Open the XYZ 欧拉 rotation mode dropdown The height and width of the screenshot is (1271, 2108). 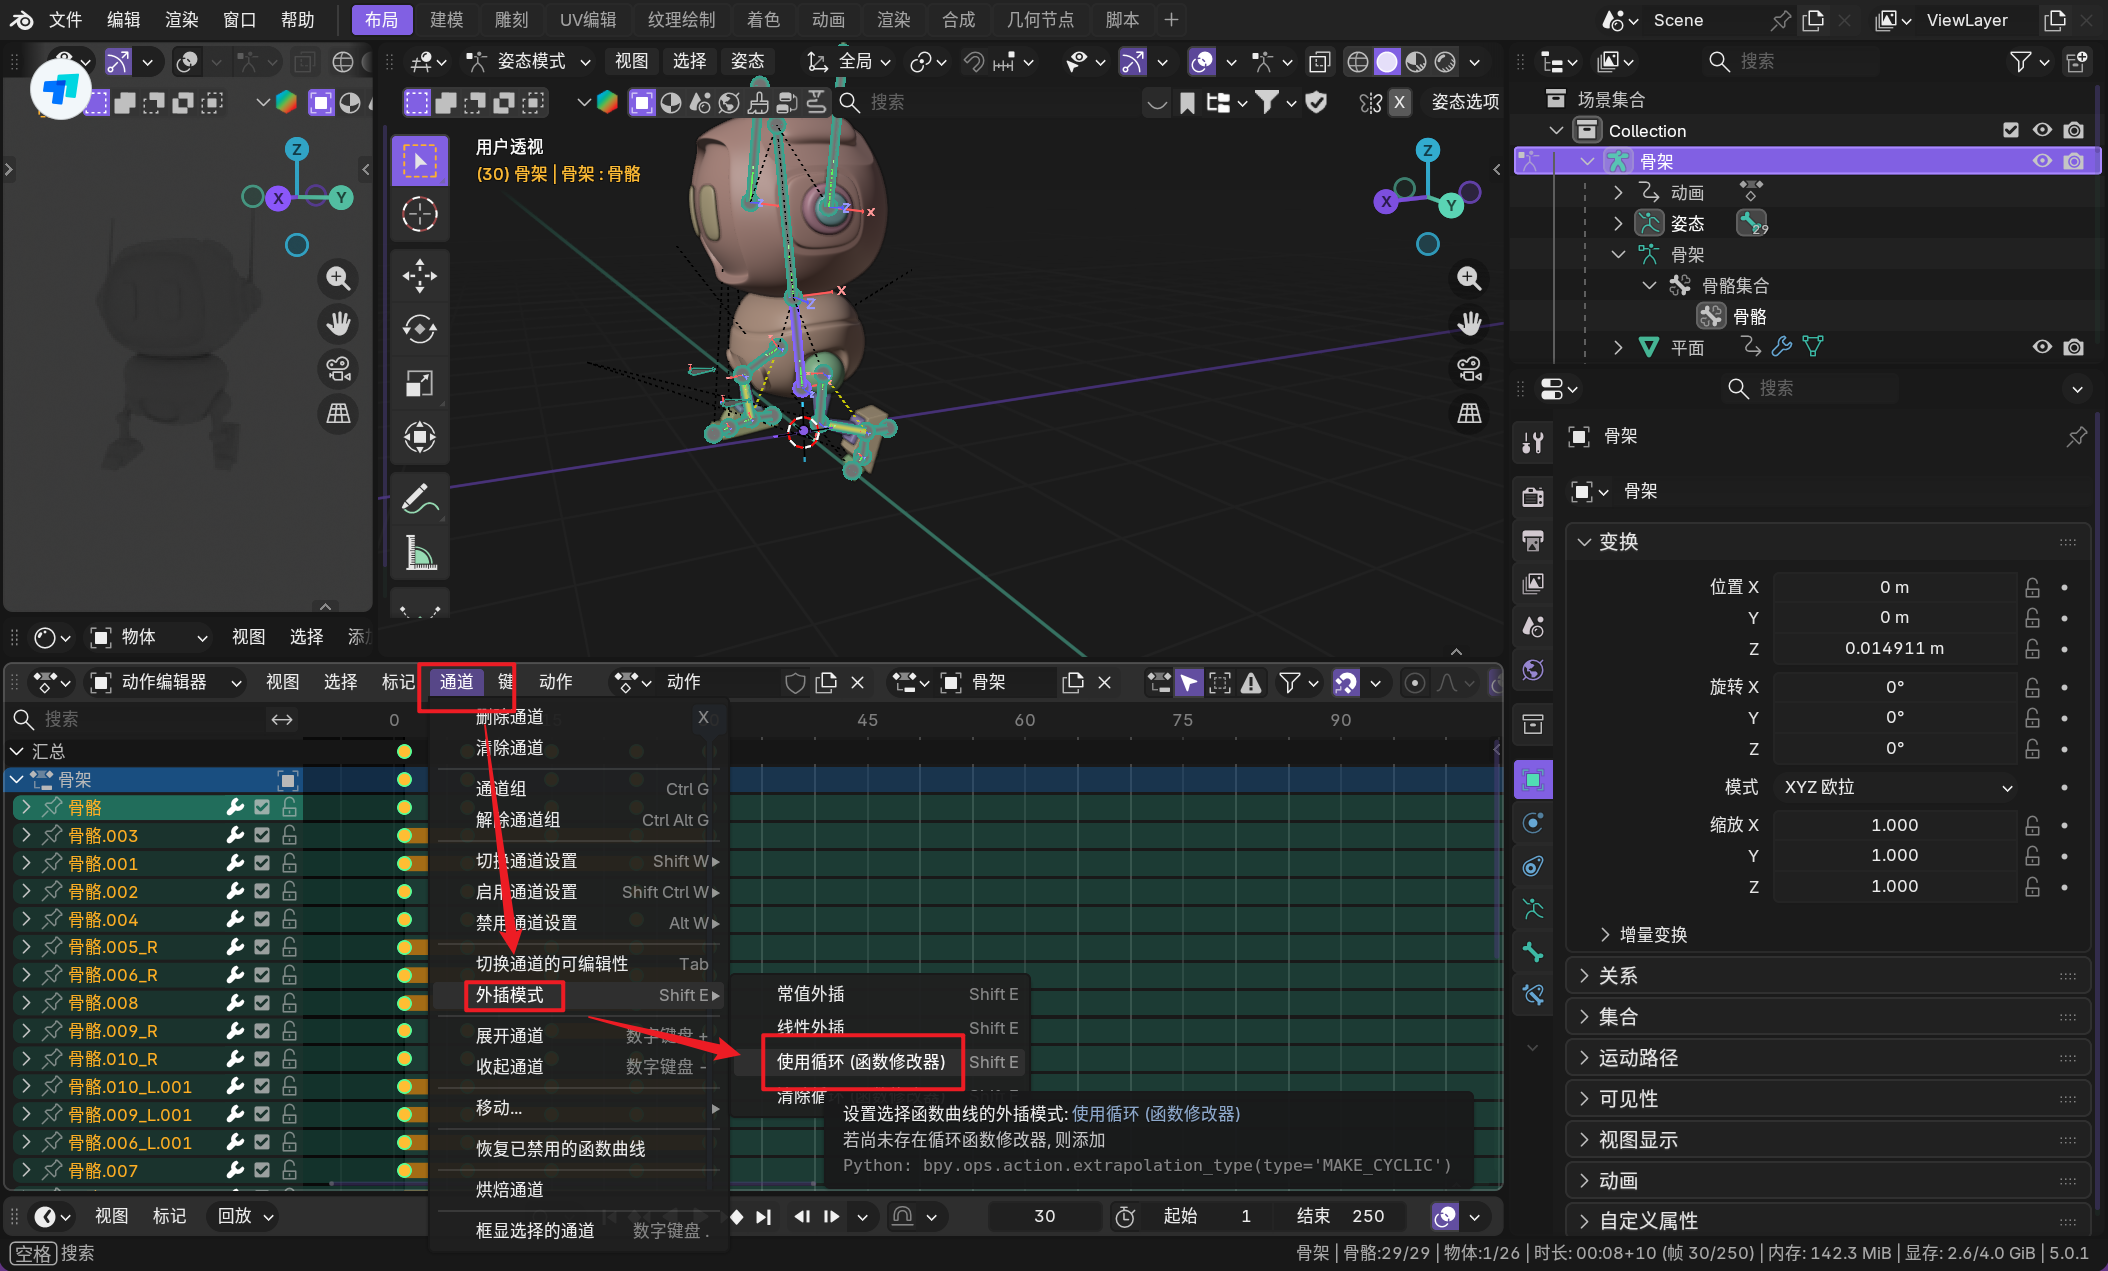pos(1896,787)
